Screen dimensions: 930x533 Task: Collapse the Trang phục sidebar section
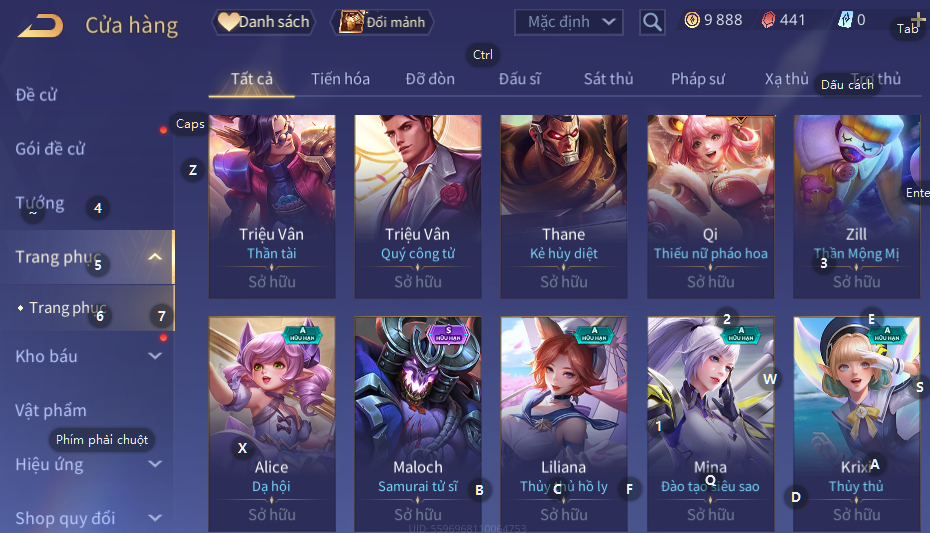click(x=155, y=257)
